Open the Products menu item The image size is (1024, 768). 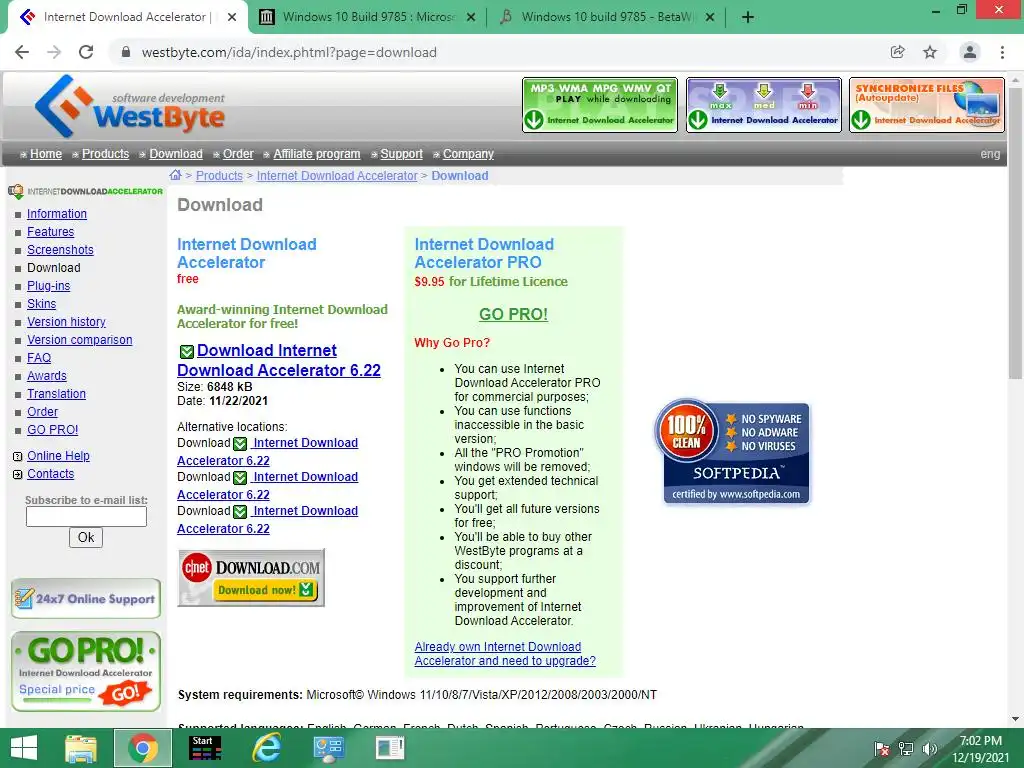point(105,154)
